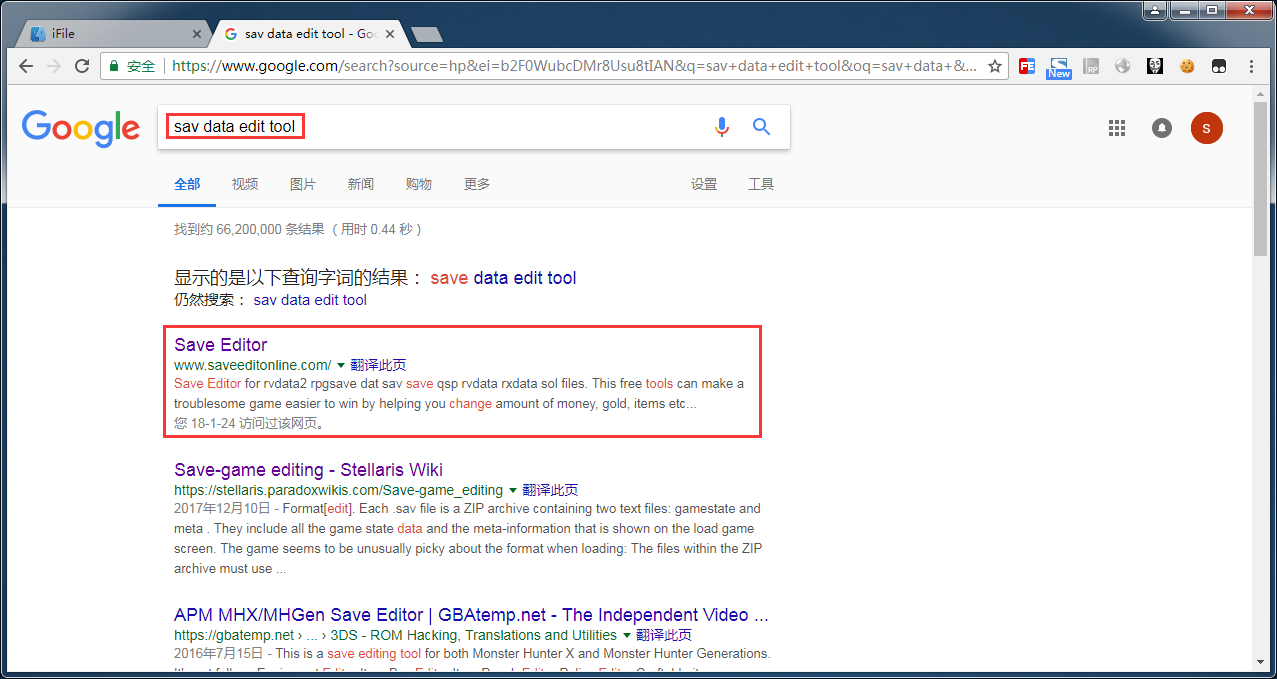This screenshot has height=679, width=1277.
Task: Expand dropdown arrow beside stellaris.paradoxwikis.com URL
Action: [512, 490]
